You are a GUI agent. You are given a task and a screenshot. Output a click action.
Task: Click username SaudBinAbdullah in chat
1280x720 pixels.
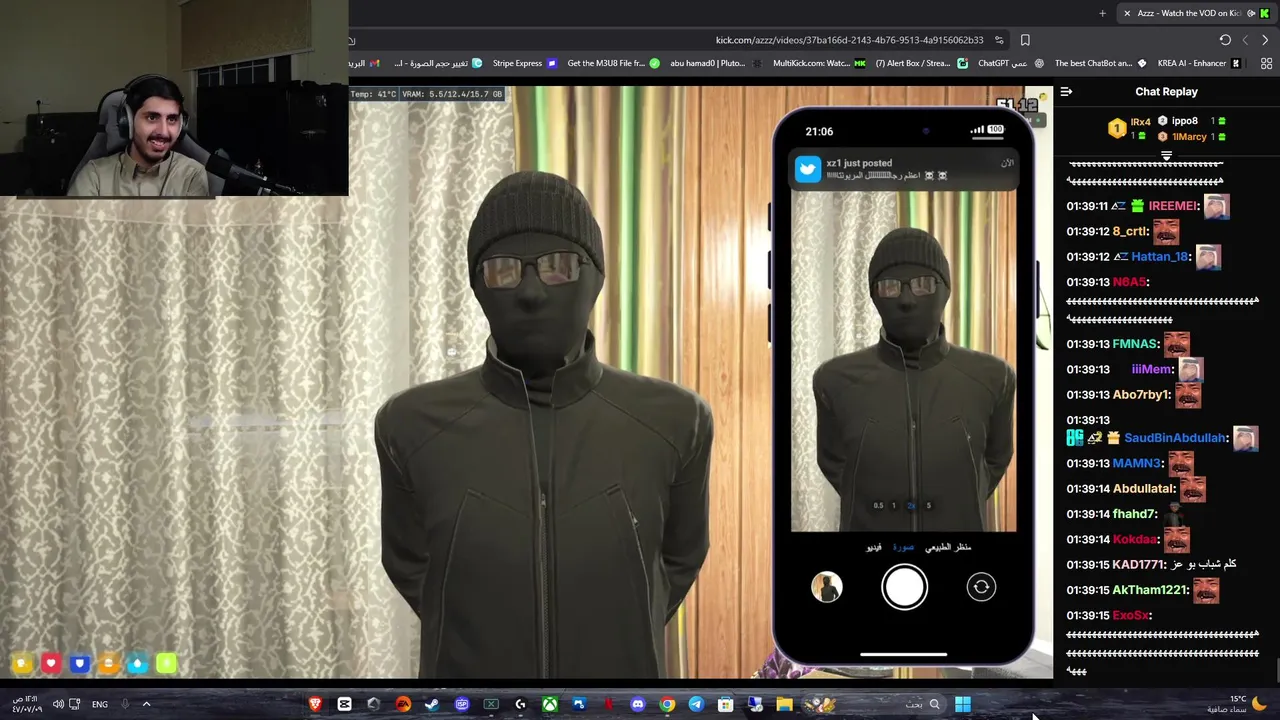click(x=1175, y=438)
